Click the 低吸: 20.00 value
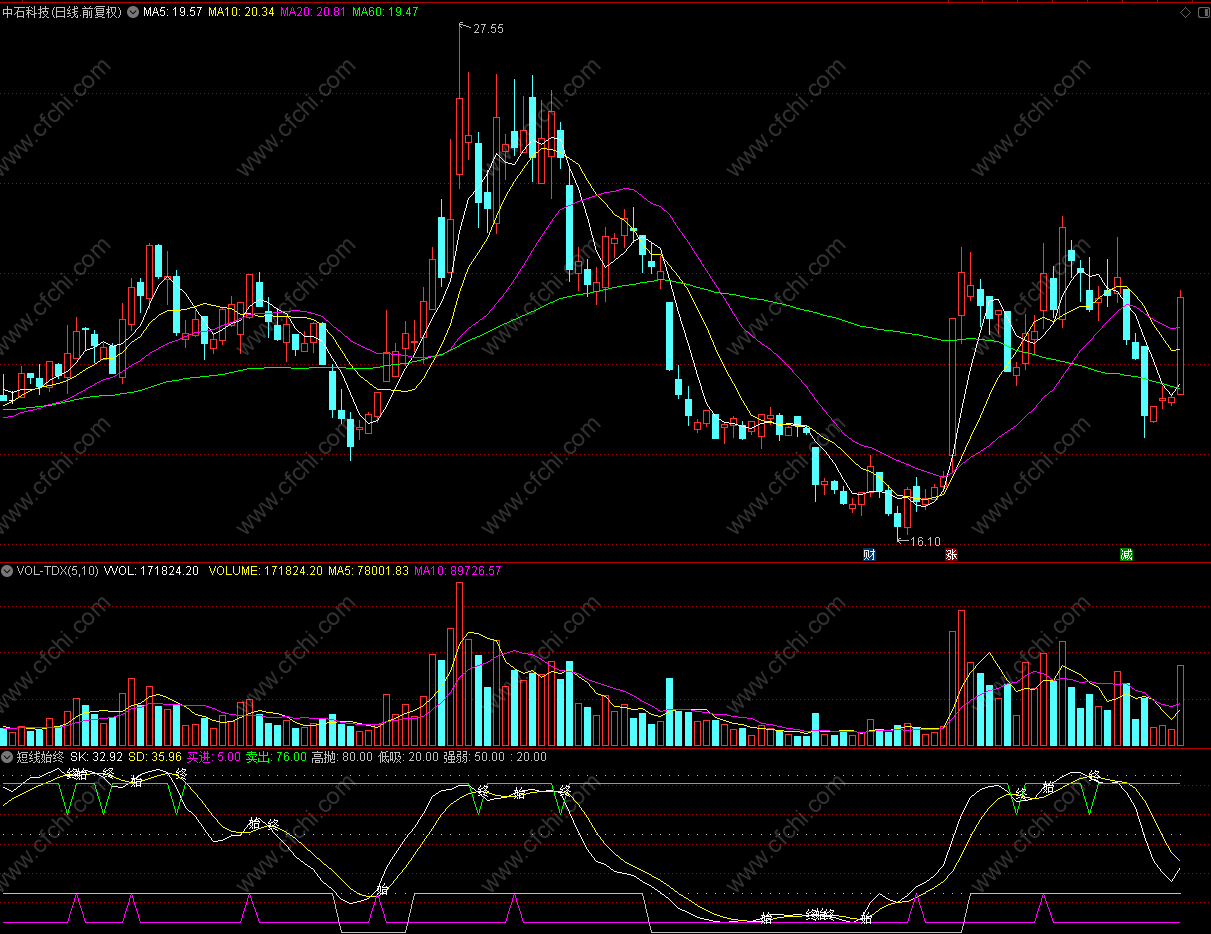The image size is (1211, 934). pyautogui.click(x=408, y=757)
